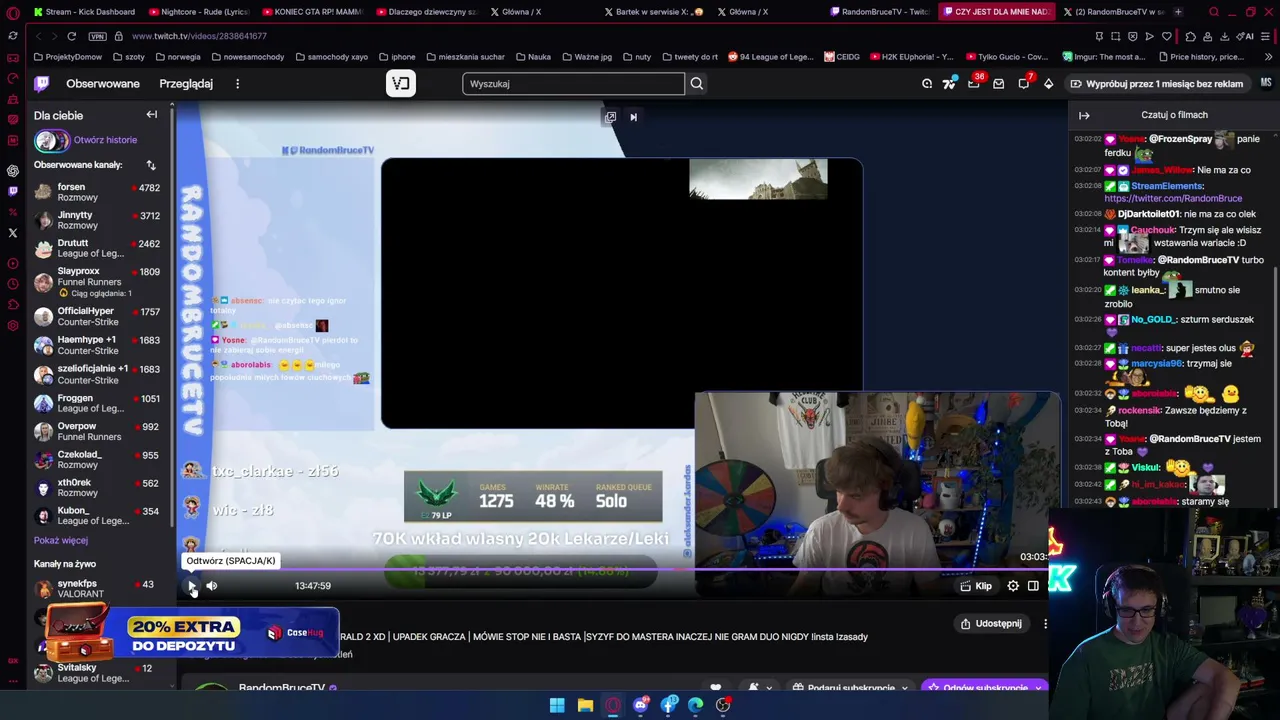This screenshot has height=720, width=1280.
Task: Open Twitch top nav more options
Action: [237, 84]
